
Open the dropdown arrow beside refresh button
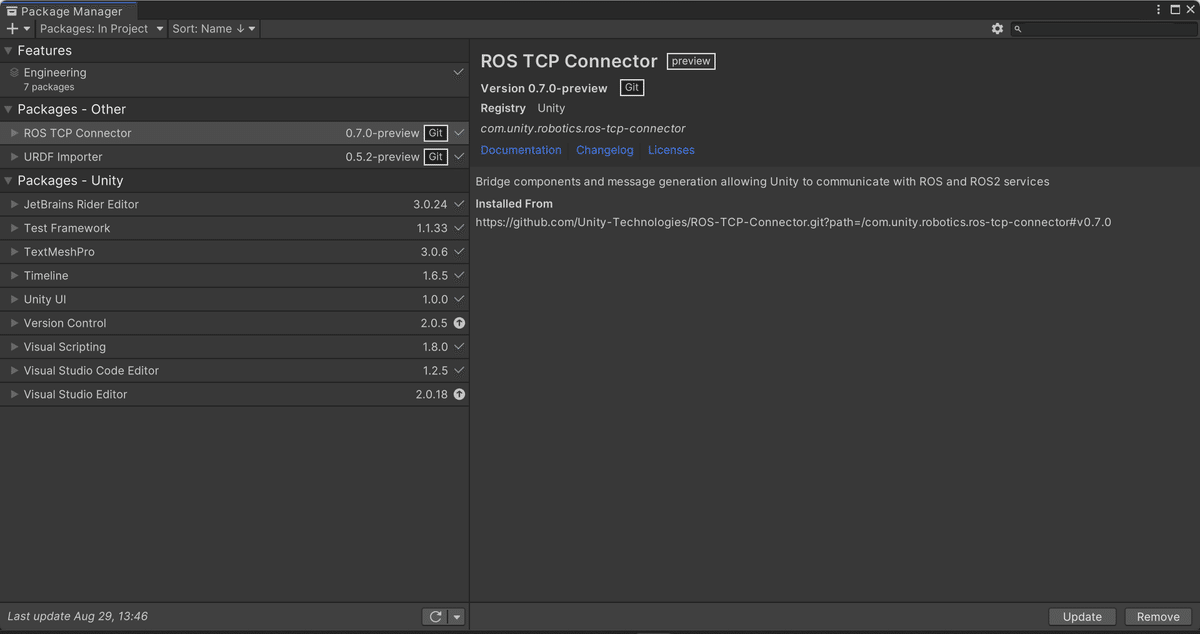click(457, 617)
